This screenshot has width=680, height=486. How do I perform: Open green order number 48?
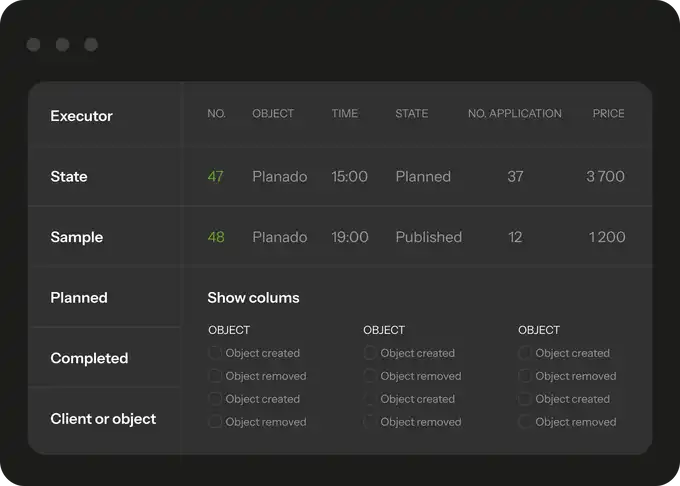coord(216,237)
